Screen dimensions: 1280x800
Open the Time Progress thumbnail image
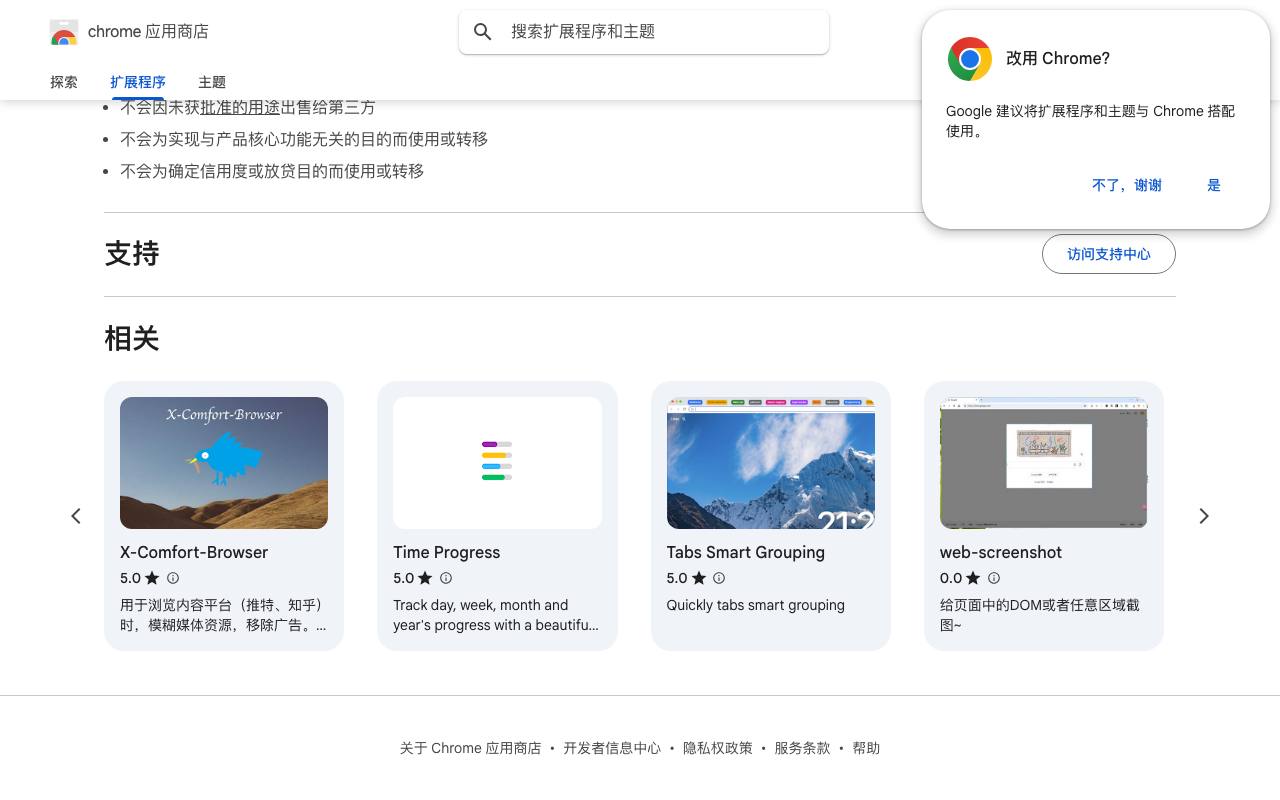point(497,463)
